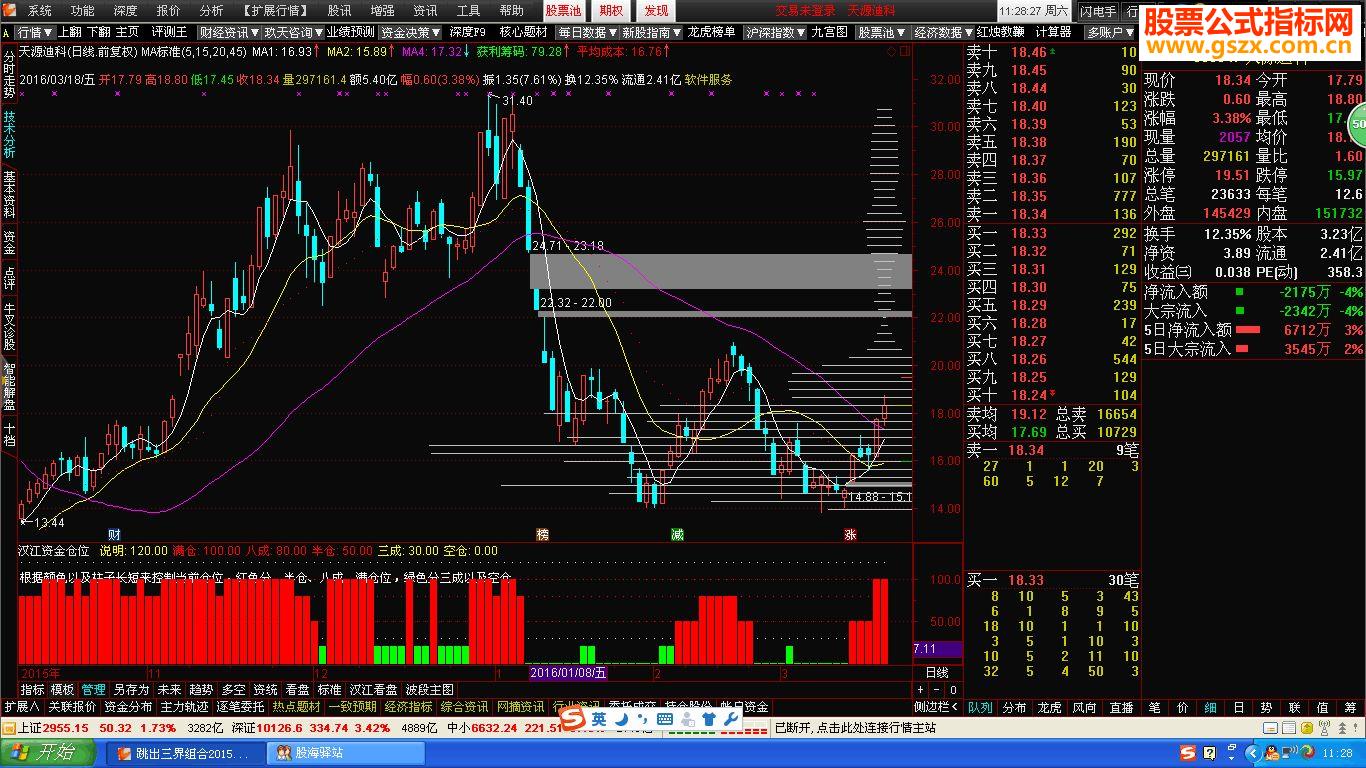1366x768 pixels.
Task: Click the red logo icon in menu bar
Action: click(x=10, y=10)
